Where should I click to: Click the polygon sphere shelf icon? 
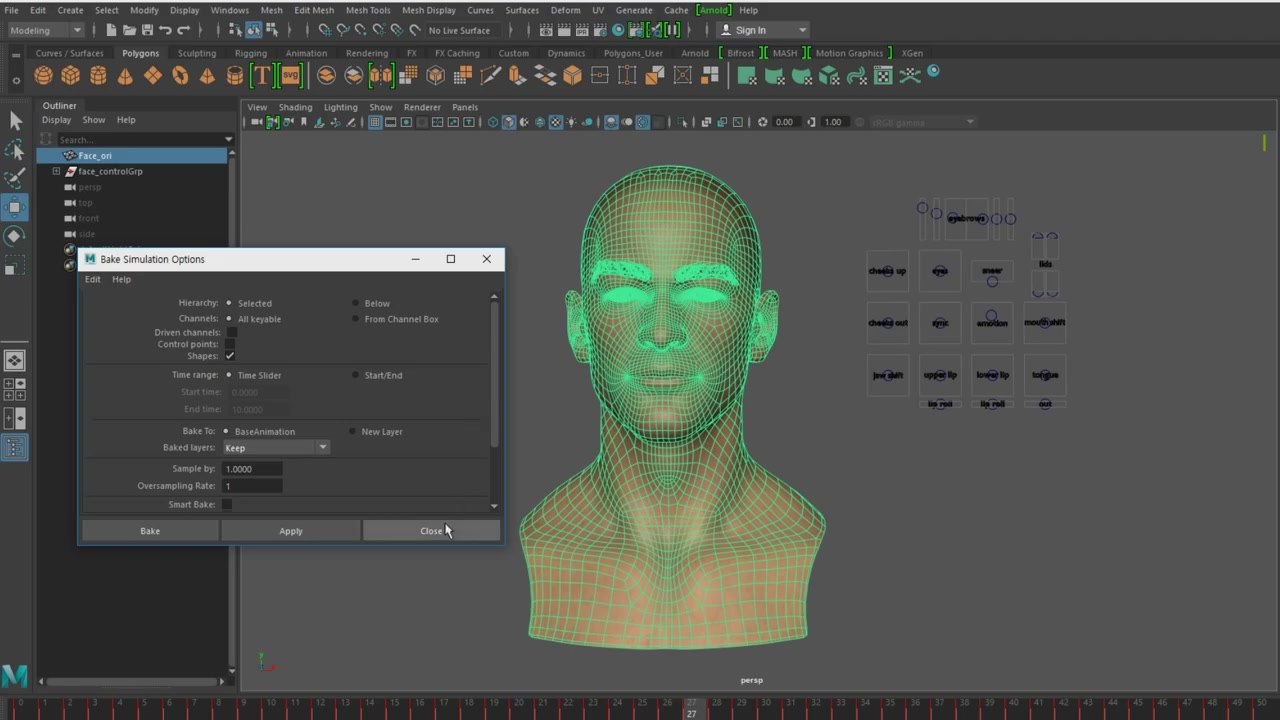click(43, 76)
